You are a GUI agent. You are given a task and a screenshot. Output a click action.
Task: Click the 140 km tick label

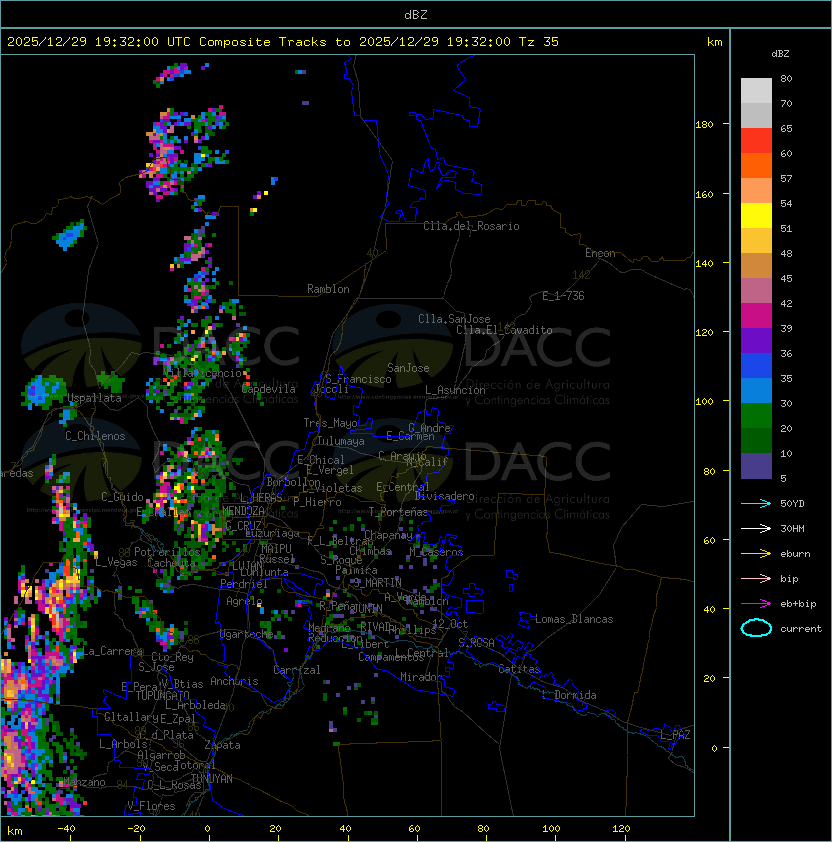coord(704,264)
